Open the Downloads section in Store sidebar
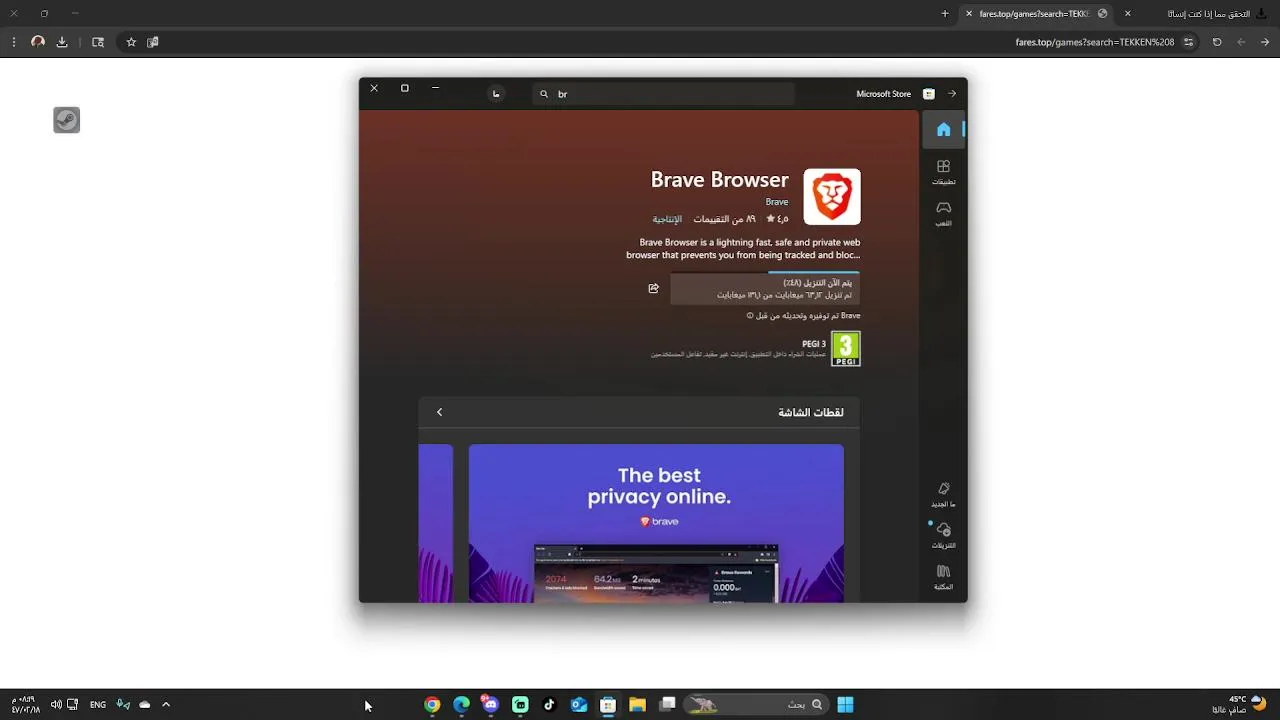The height and width of the screenshot is (720, 1280). click(943, 535)
